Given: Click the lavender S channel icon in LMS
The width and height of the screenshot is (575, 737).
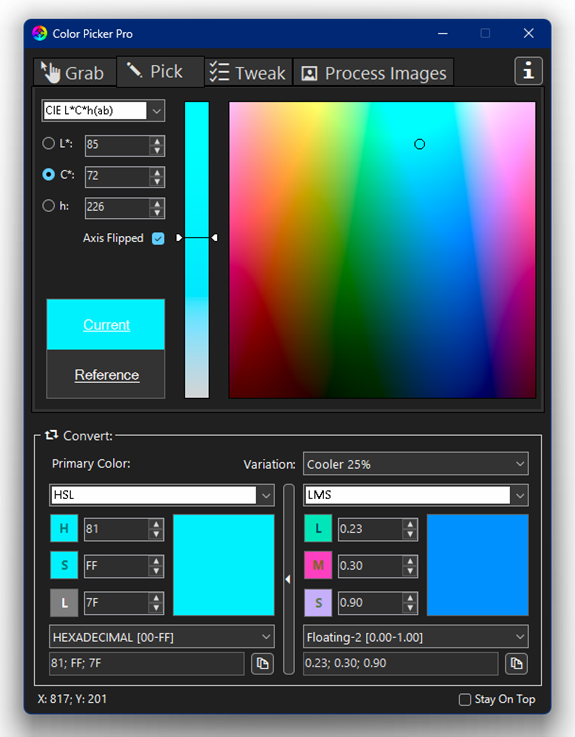Looking at the screenshot, I should 318,603.
